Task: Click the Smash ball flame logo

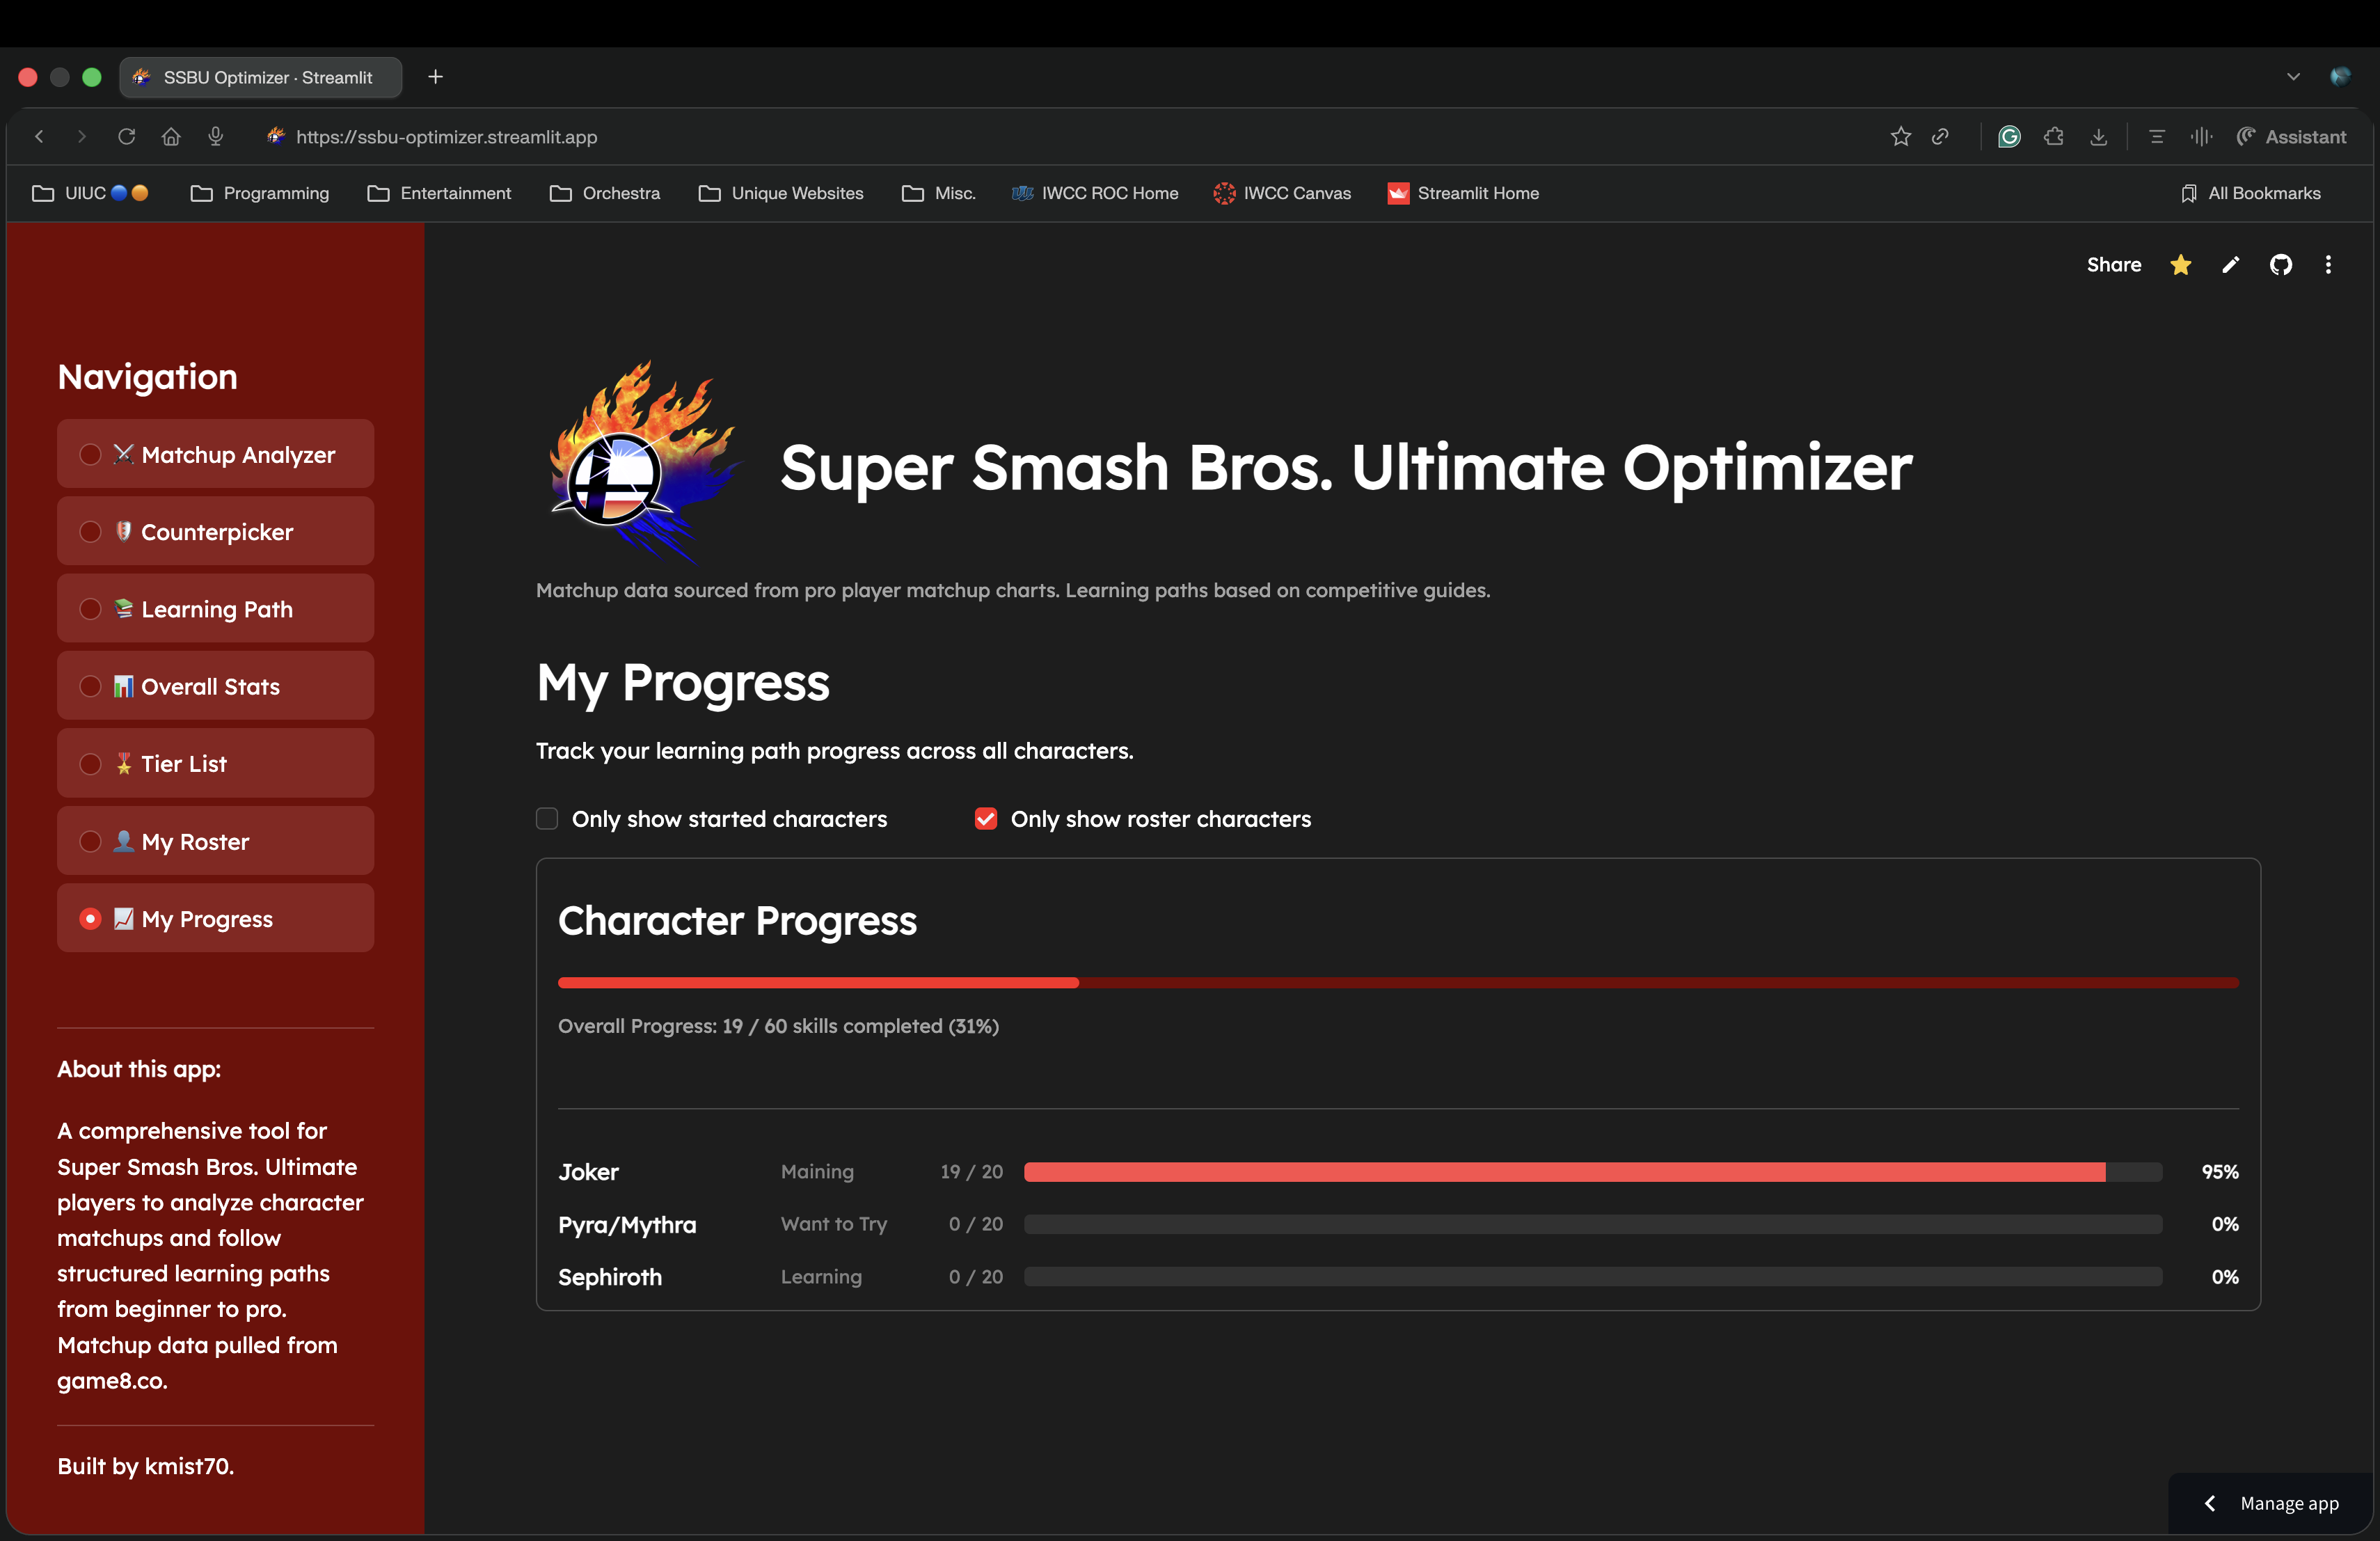Action: pos(645,463)
